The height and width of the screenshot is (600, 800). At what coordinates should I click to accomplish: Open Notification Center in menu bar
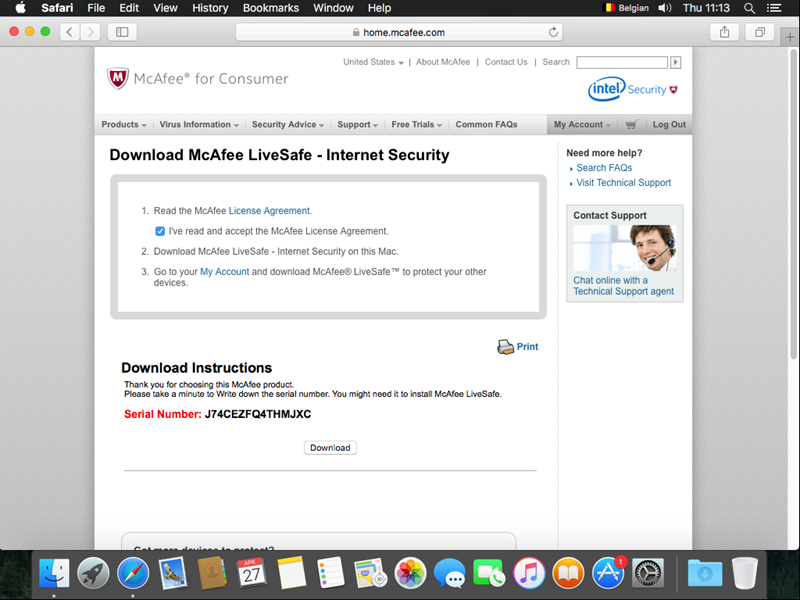click(774, 8)
